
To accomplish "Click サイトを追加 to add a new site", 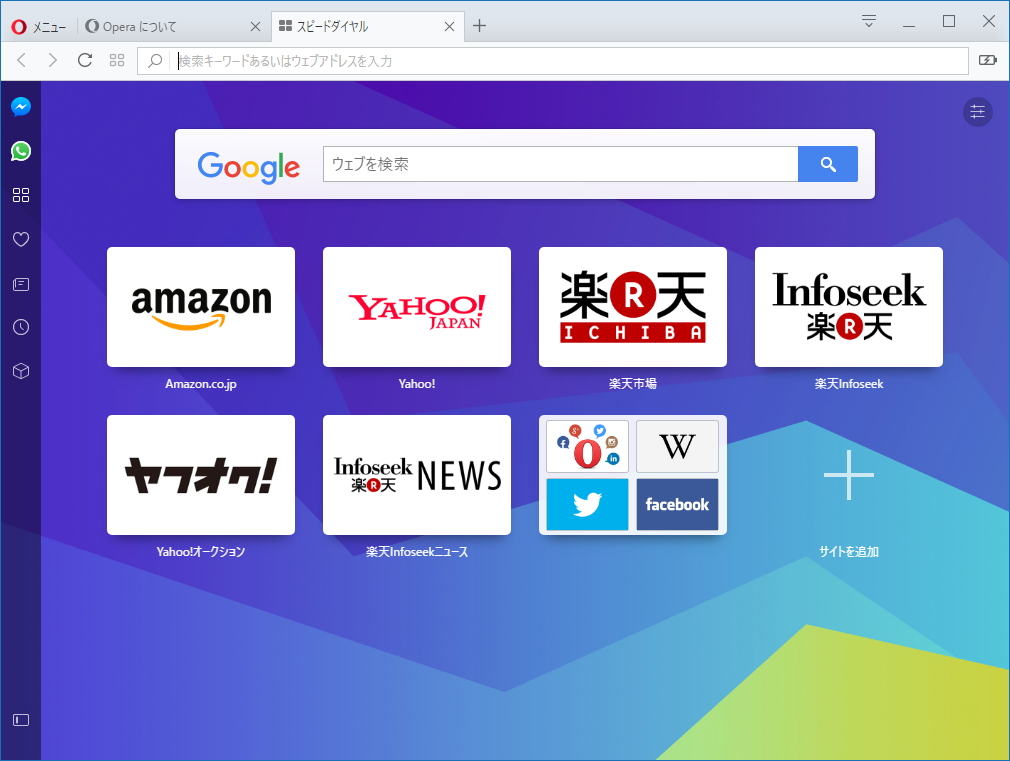I will coord(848,475).
